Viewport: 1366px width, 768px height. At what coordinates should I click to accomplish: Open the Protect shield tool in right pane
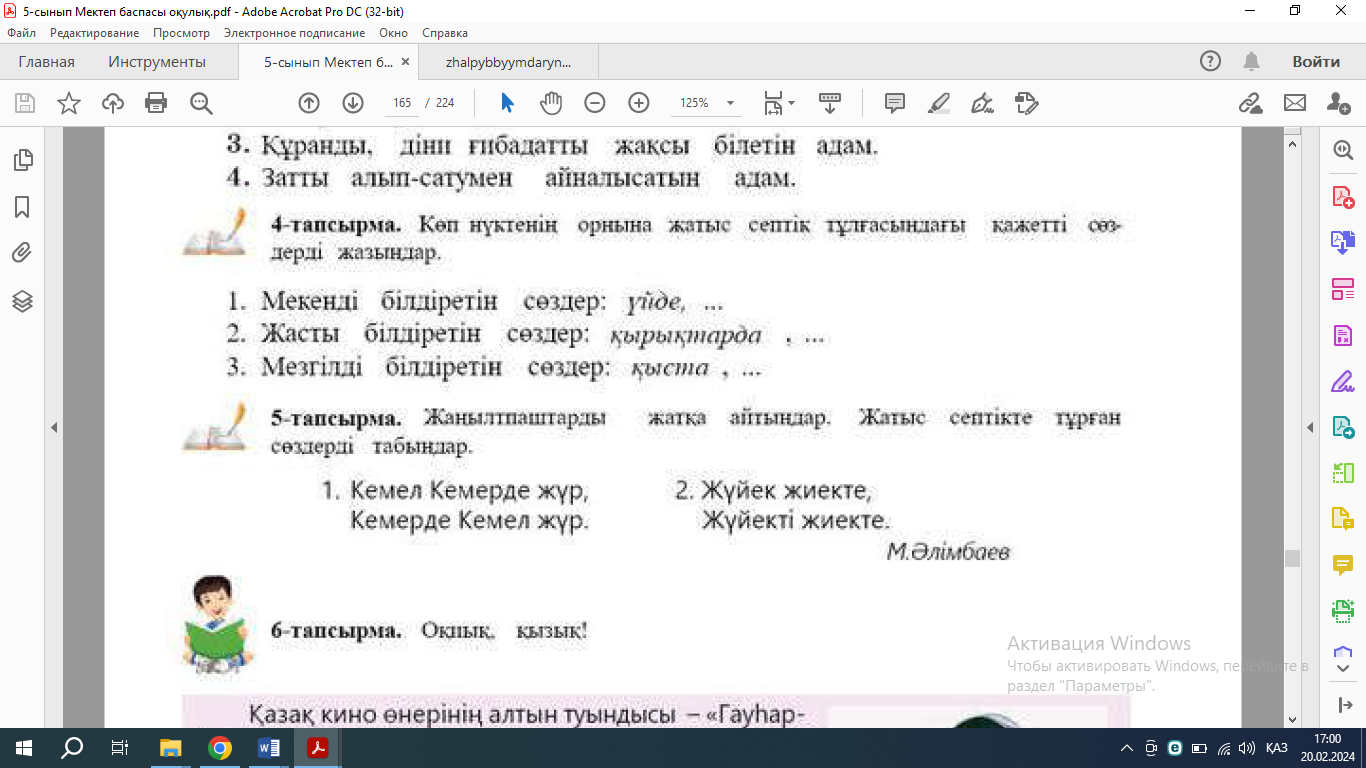click(x=1343, y=653)
